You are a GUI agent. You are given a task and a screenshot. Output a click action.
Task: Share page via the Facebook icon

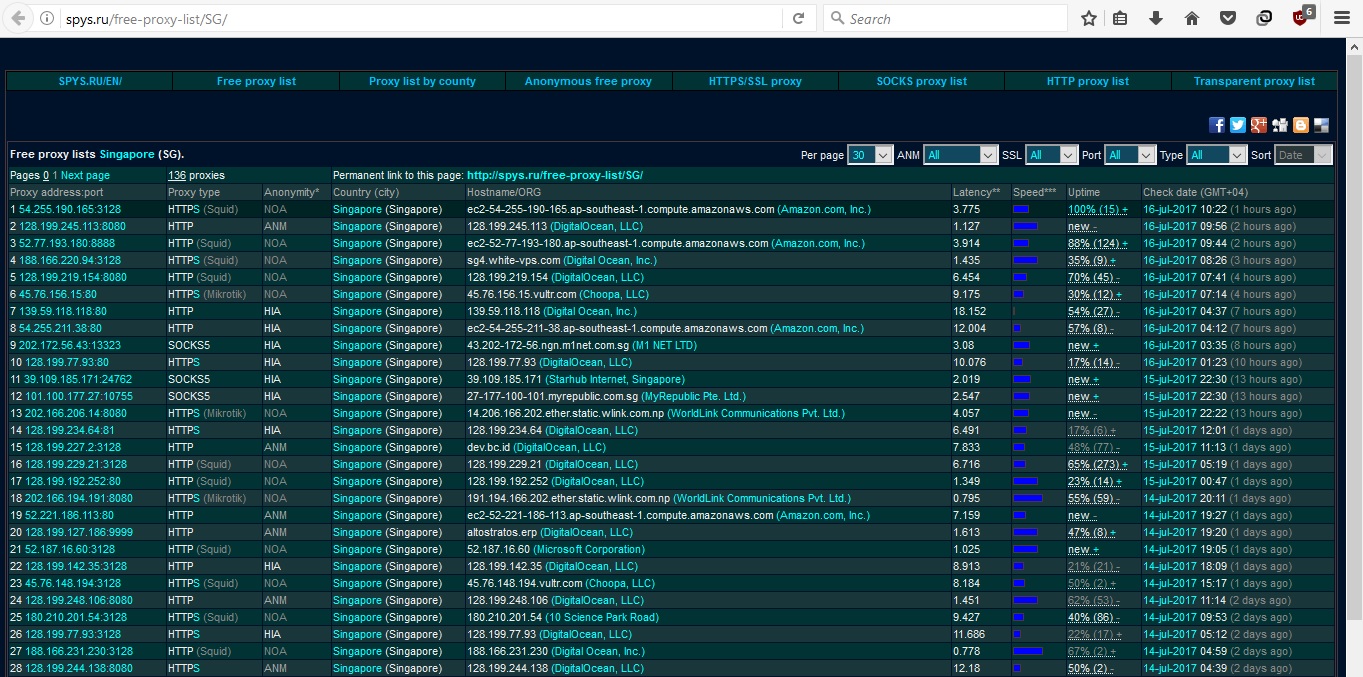pyautogui.click(x=1217, y=125)
